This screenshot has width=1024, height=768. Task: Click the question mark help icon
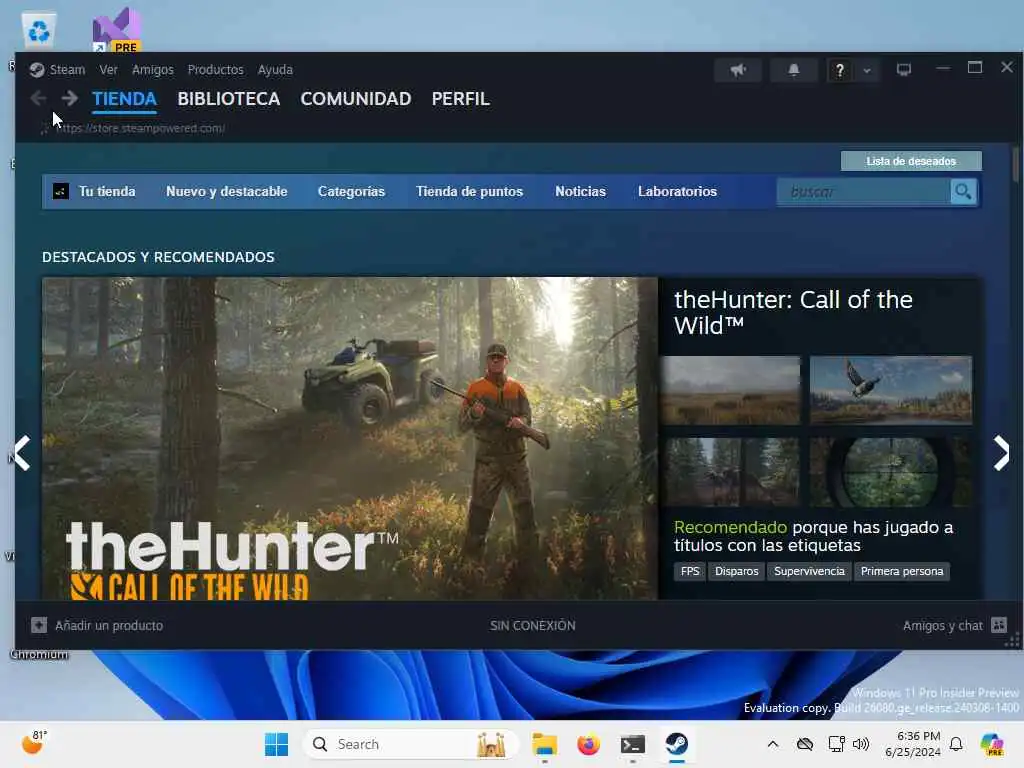(840, 70)
